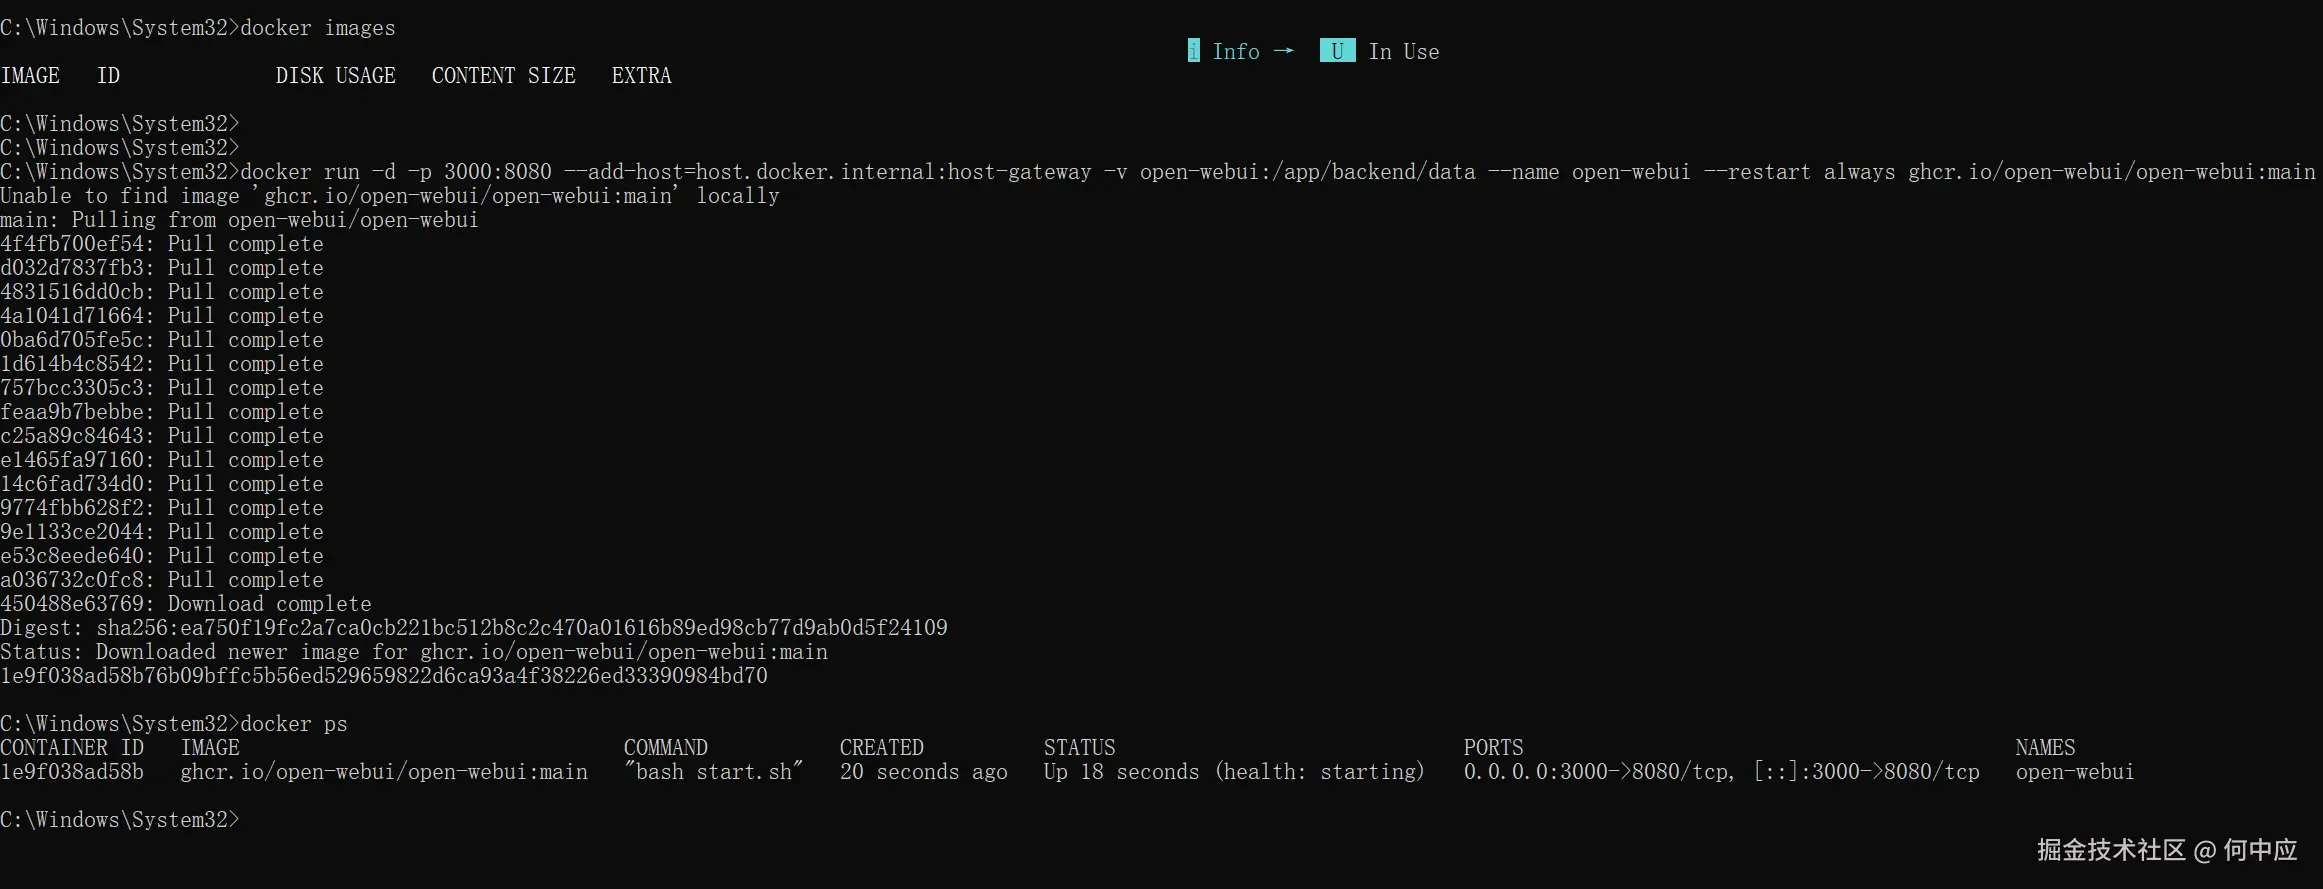Click the final empty command prompt line
This screenshot has width=2323, height=889.
(x=120, y=820)
